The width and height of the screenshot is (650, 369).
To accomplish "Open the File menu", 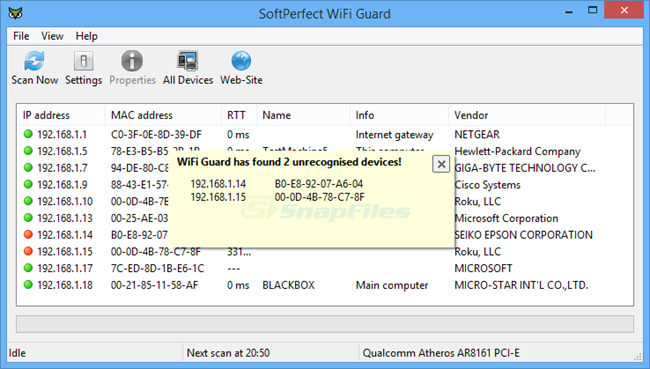I will point(21,36).
